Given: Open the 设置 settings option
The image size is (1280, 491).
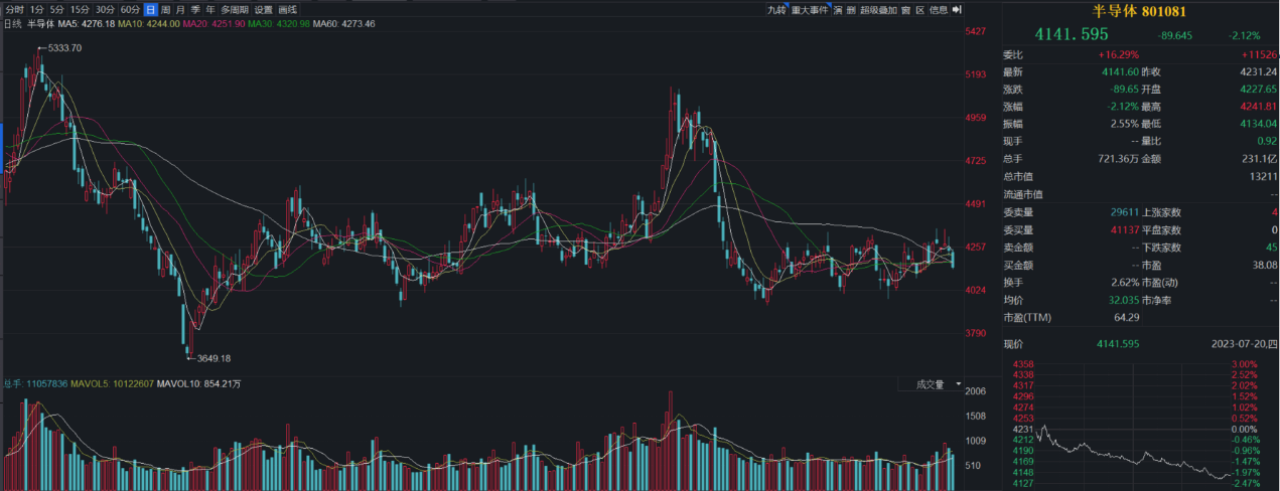Looking at the screenshot, I should click(x=263, y=10).
